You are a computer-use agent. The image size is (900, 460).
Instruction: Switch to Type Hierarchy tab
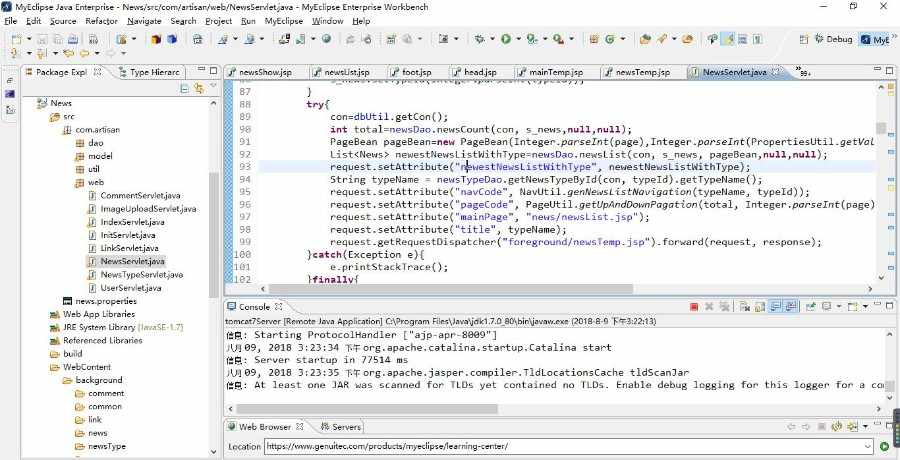pos(148,72)
